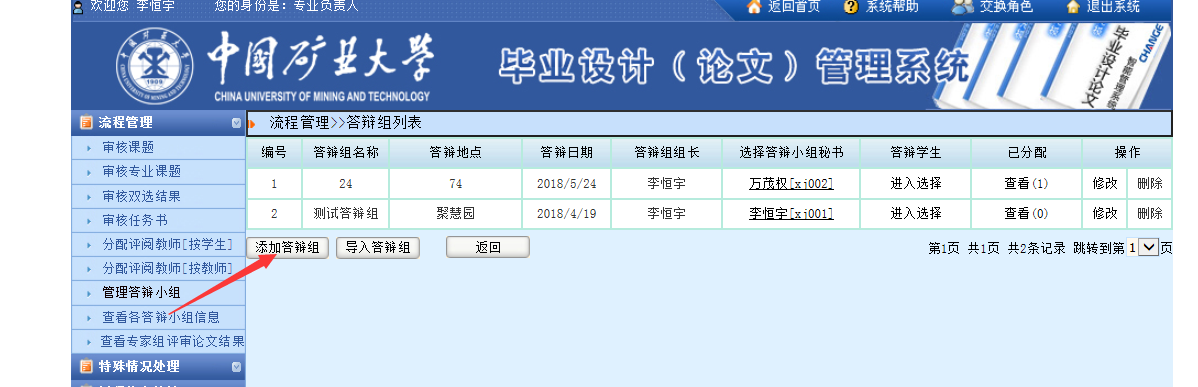Click 查看(1) in group 24 row

(1026, 183)
